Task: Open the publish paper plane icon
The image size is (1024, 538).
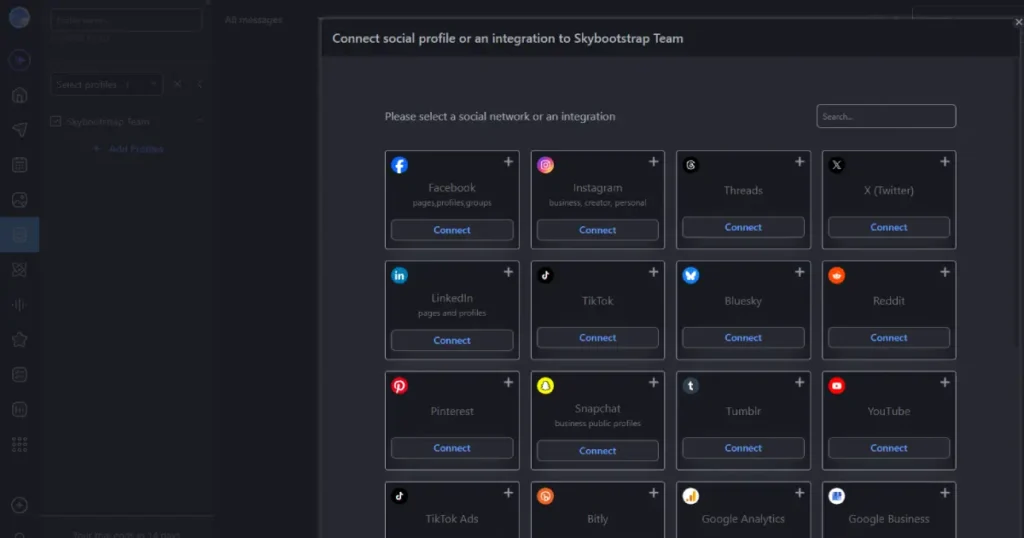Action: click(x=20, y=130)
